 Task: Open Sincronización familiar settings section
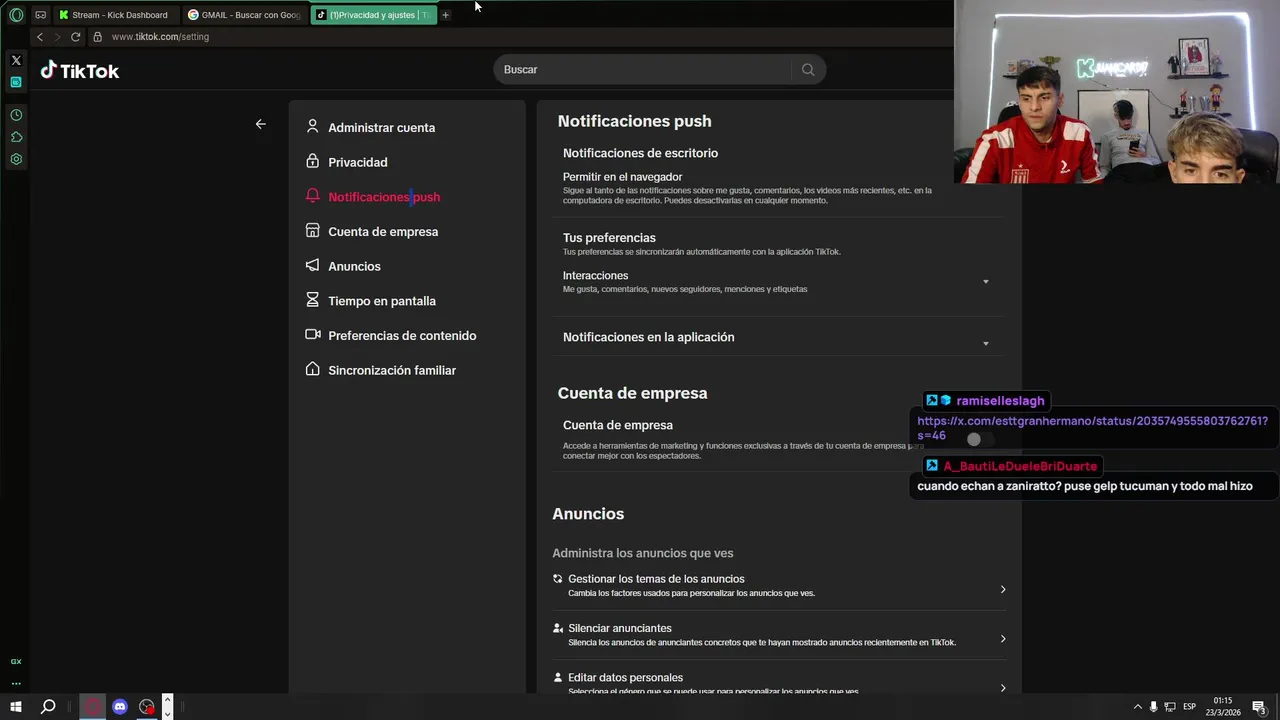tap(392, 370)
